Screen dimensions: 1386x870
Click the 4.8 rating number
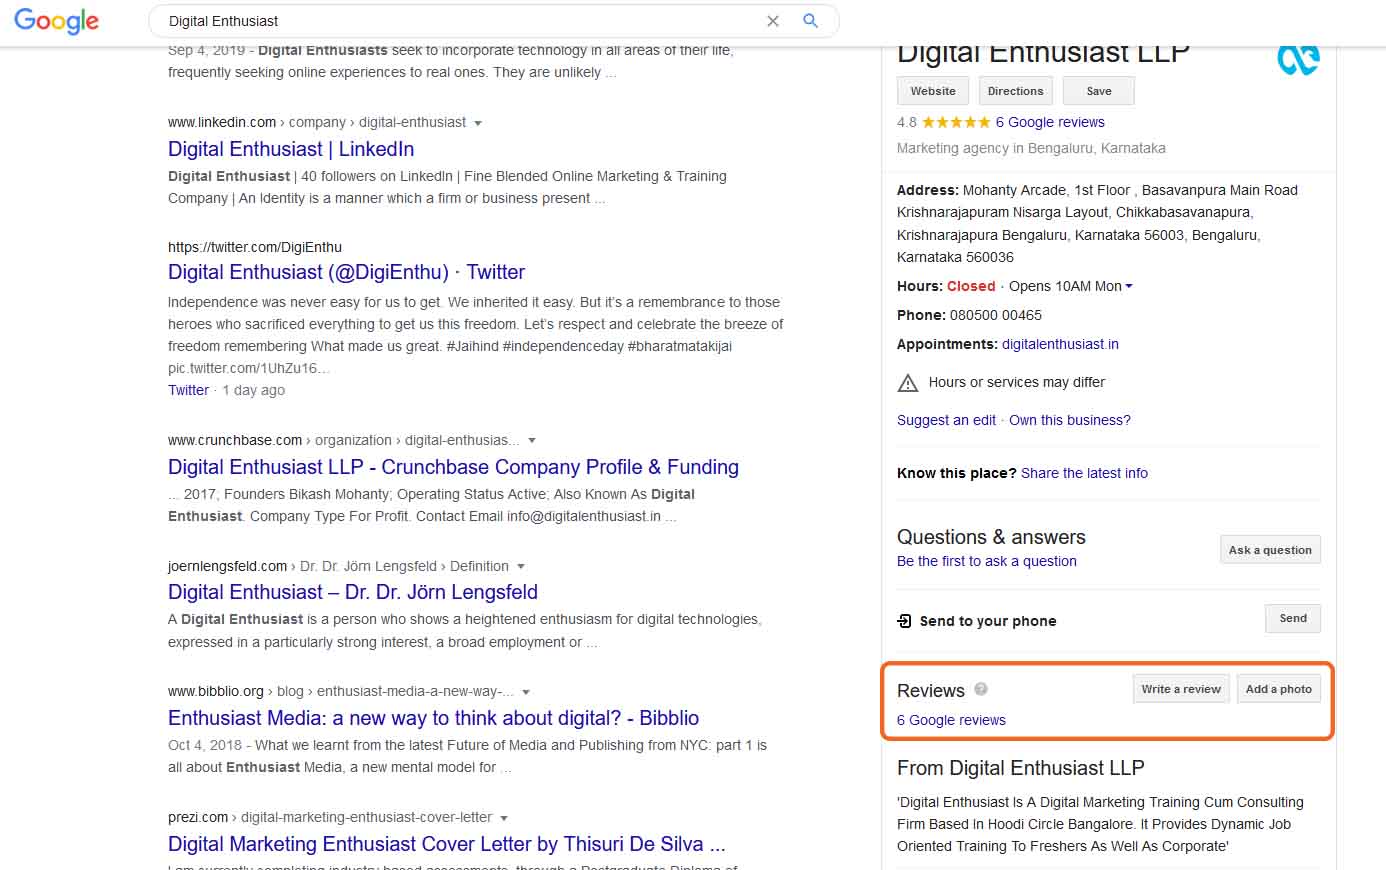pos(907,122)
